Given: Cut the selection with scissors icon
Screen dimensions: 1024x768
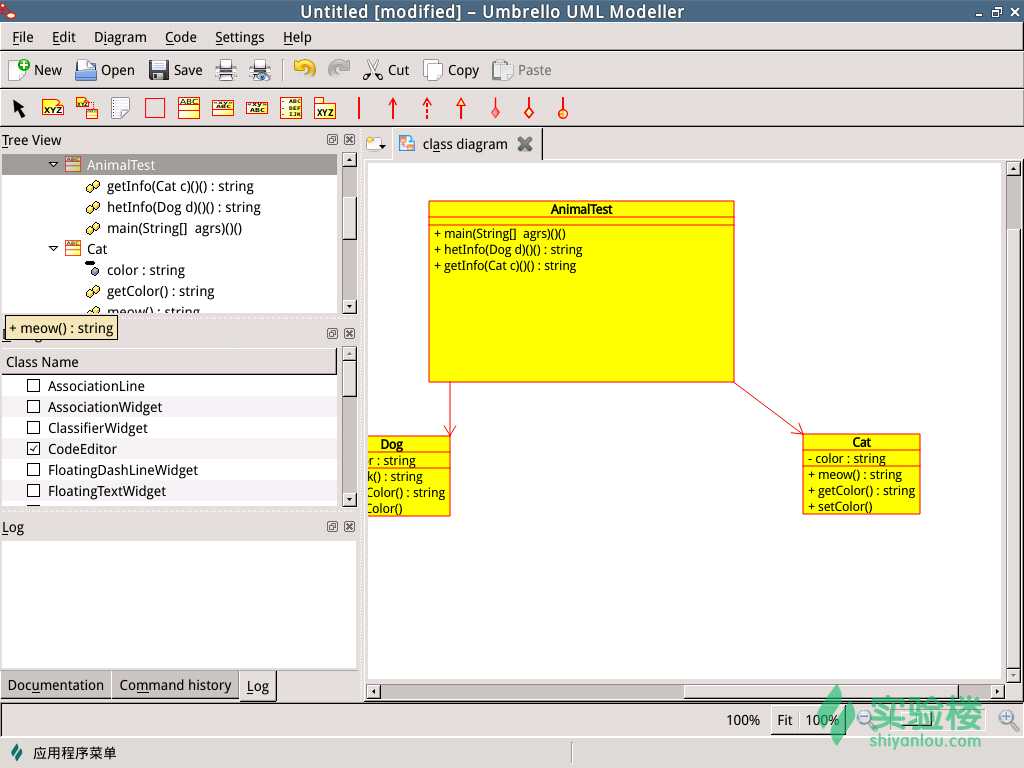Looking at the screenshot, I should pos(385,70).
